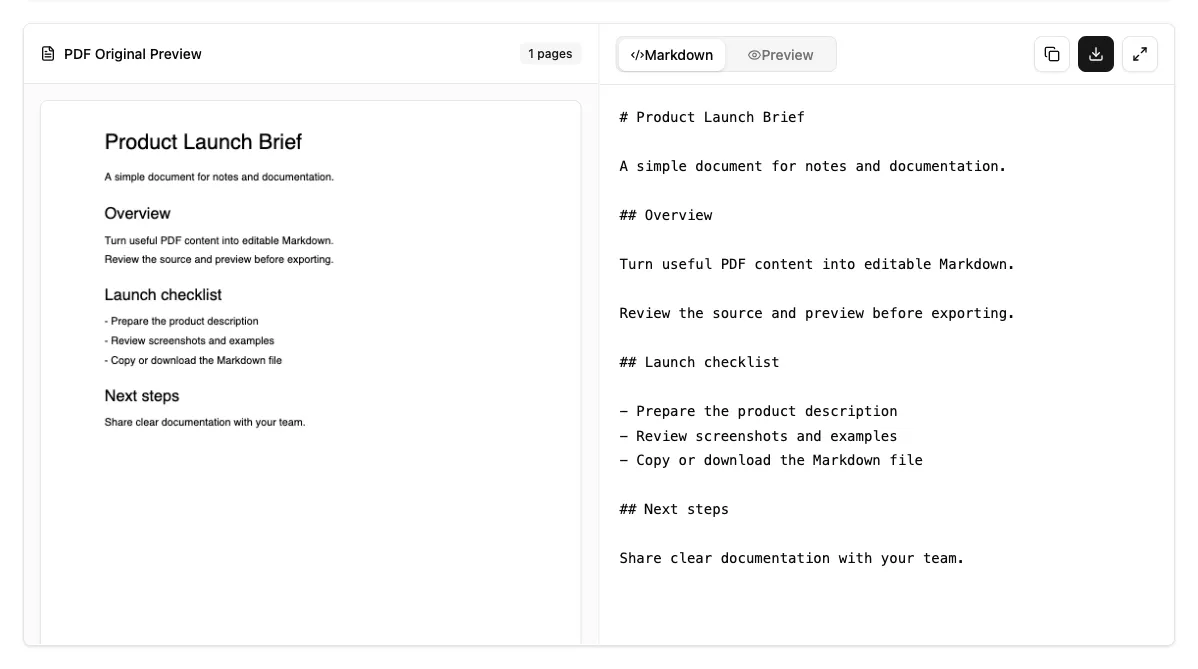1198x669 pixels.
Task: Click 'Share clear documentation with your team.' in PDF
Action: tap(205, 422)
